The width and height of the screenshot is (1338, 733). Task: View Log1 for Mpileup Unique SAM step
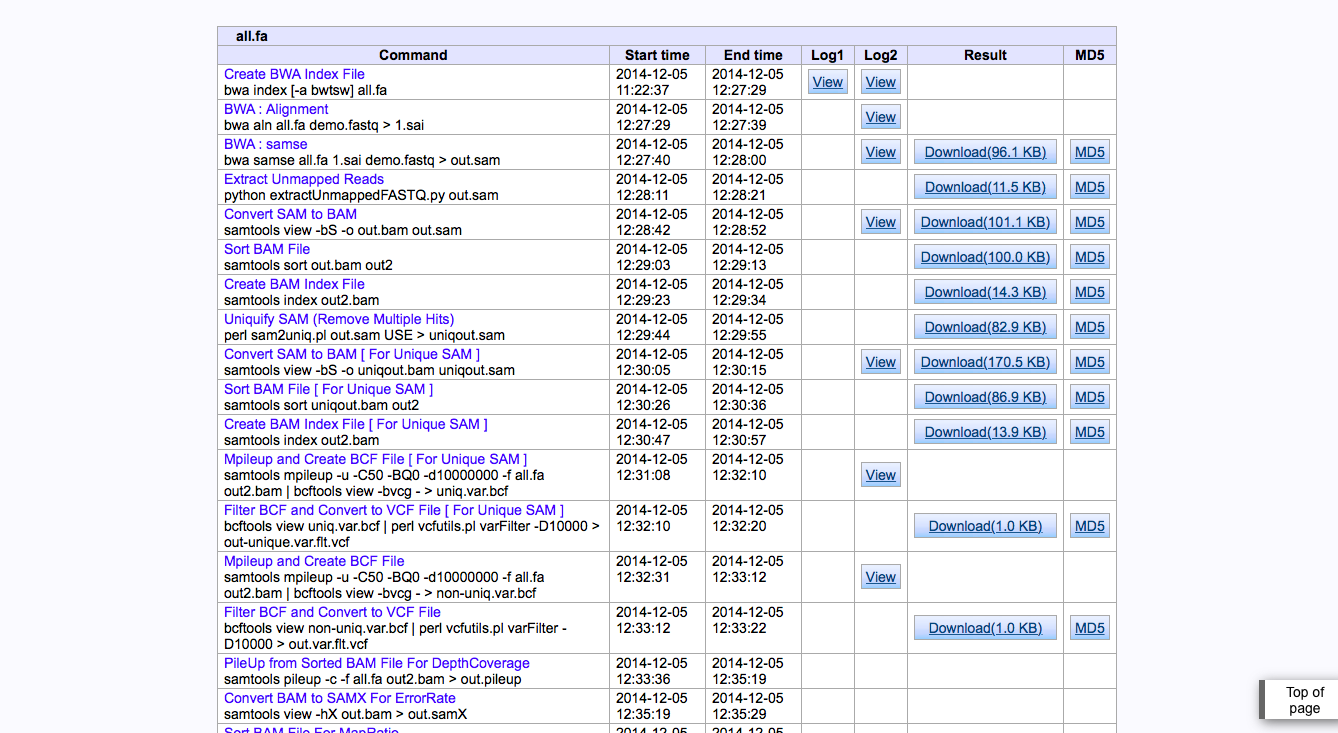(x=880, y=475)
